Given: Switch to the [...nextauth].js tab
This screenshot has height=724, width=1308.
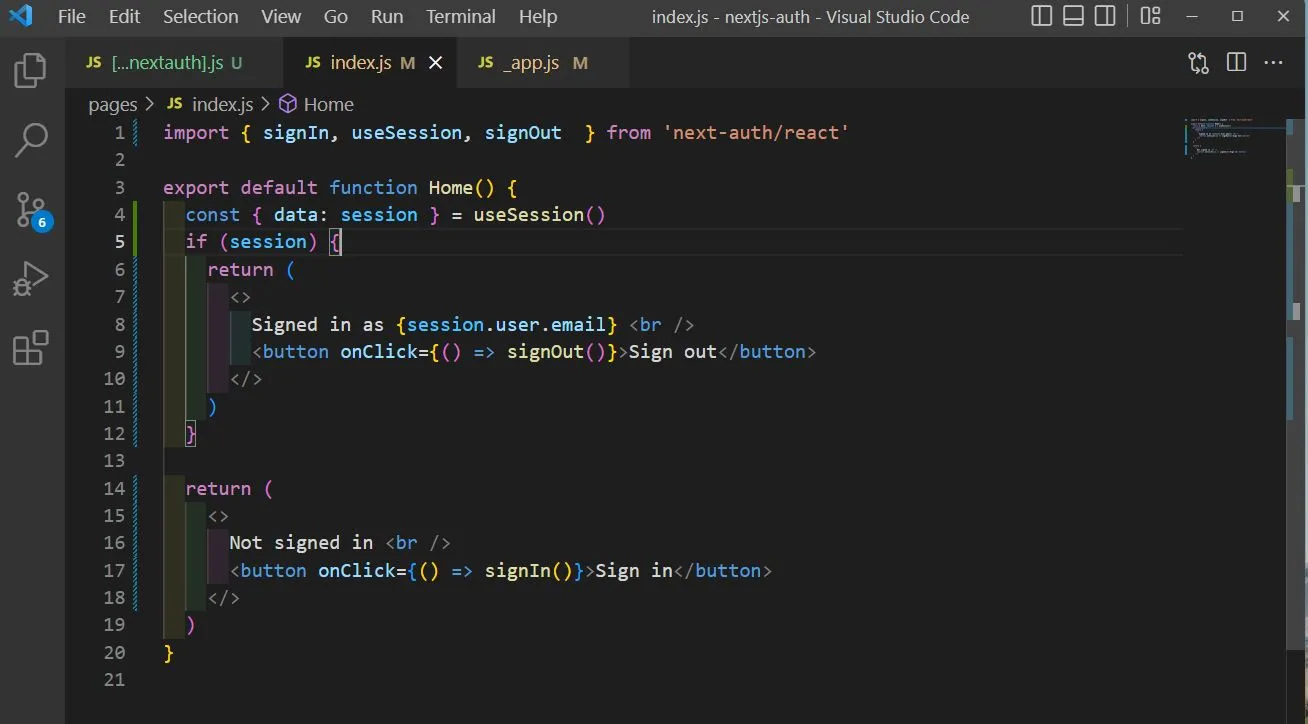Looking at the screenshot, I should 174,63.
